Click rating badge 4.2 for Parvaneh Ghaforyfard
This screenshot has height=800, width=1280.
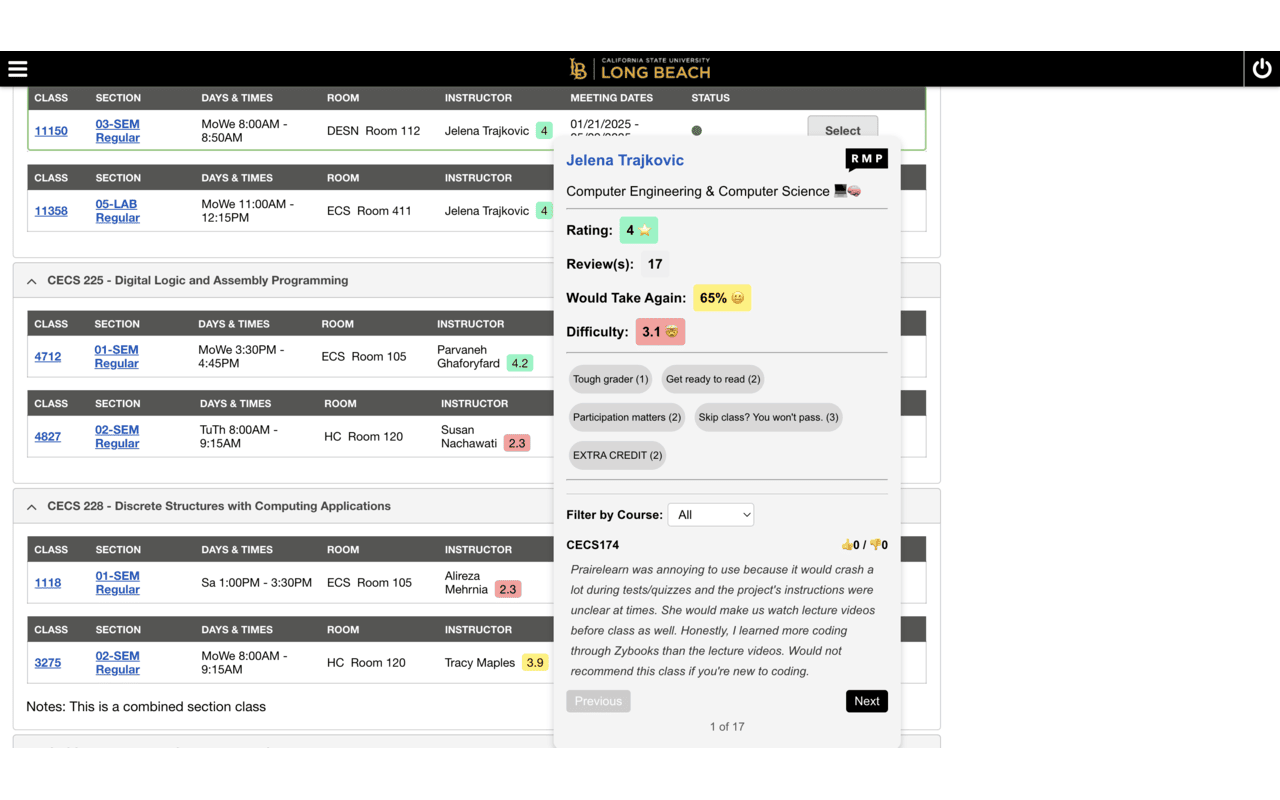point(520,363)
